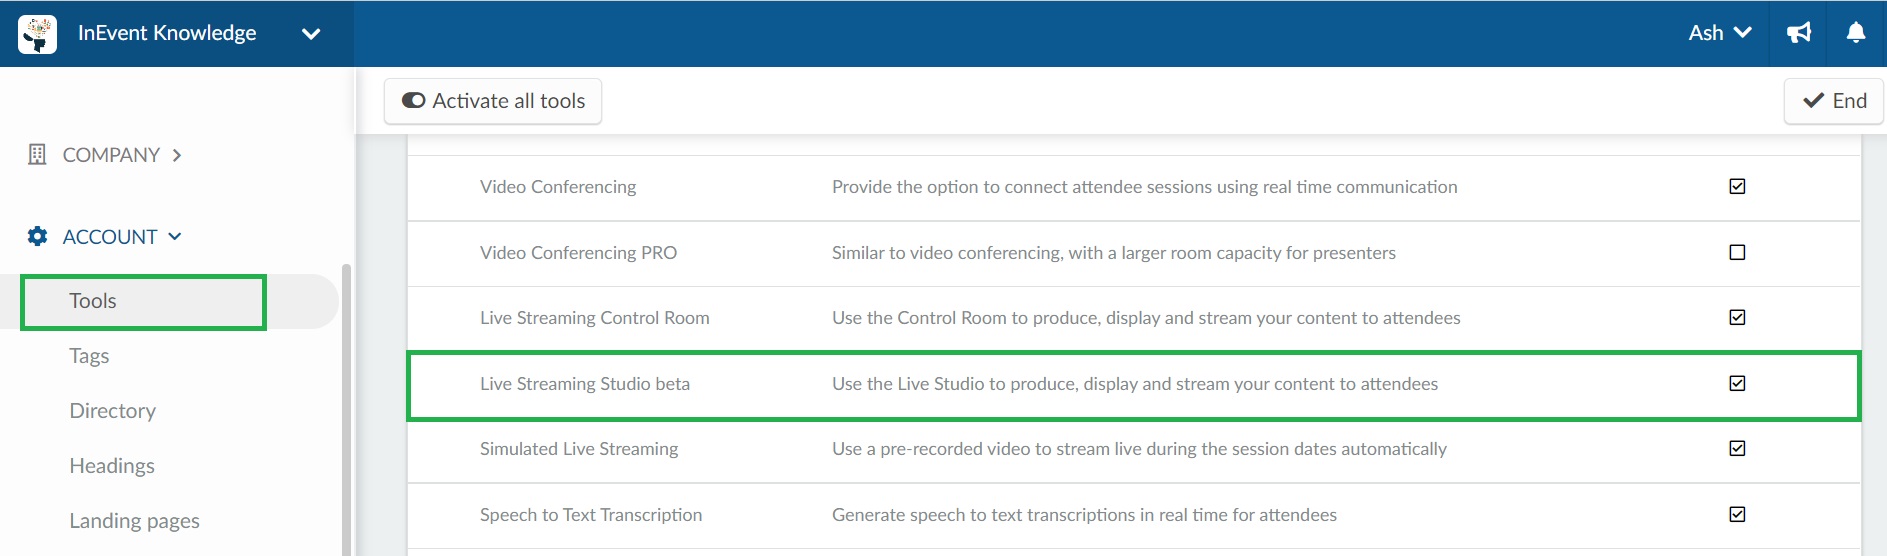The width and height of the screenshot is (1887, 556).
Task: Click Activate all tools button
Action: click(x=493, y=101)
